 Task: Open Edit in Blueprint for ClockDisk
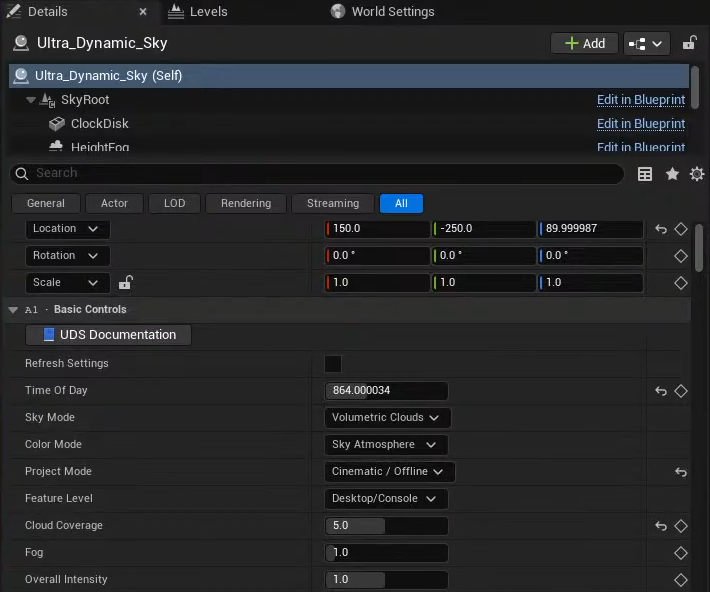click(x=641, y=124)
